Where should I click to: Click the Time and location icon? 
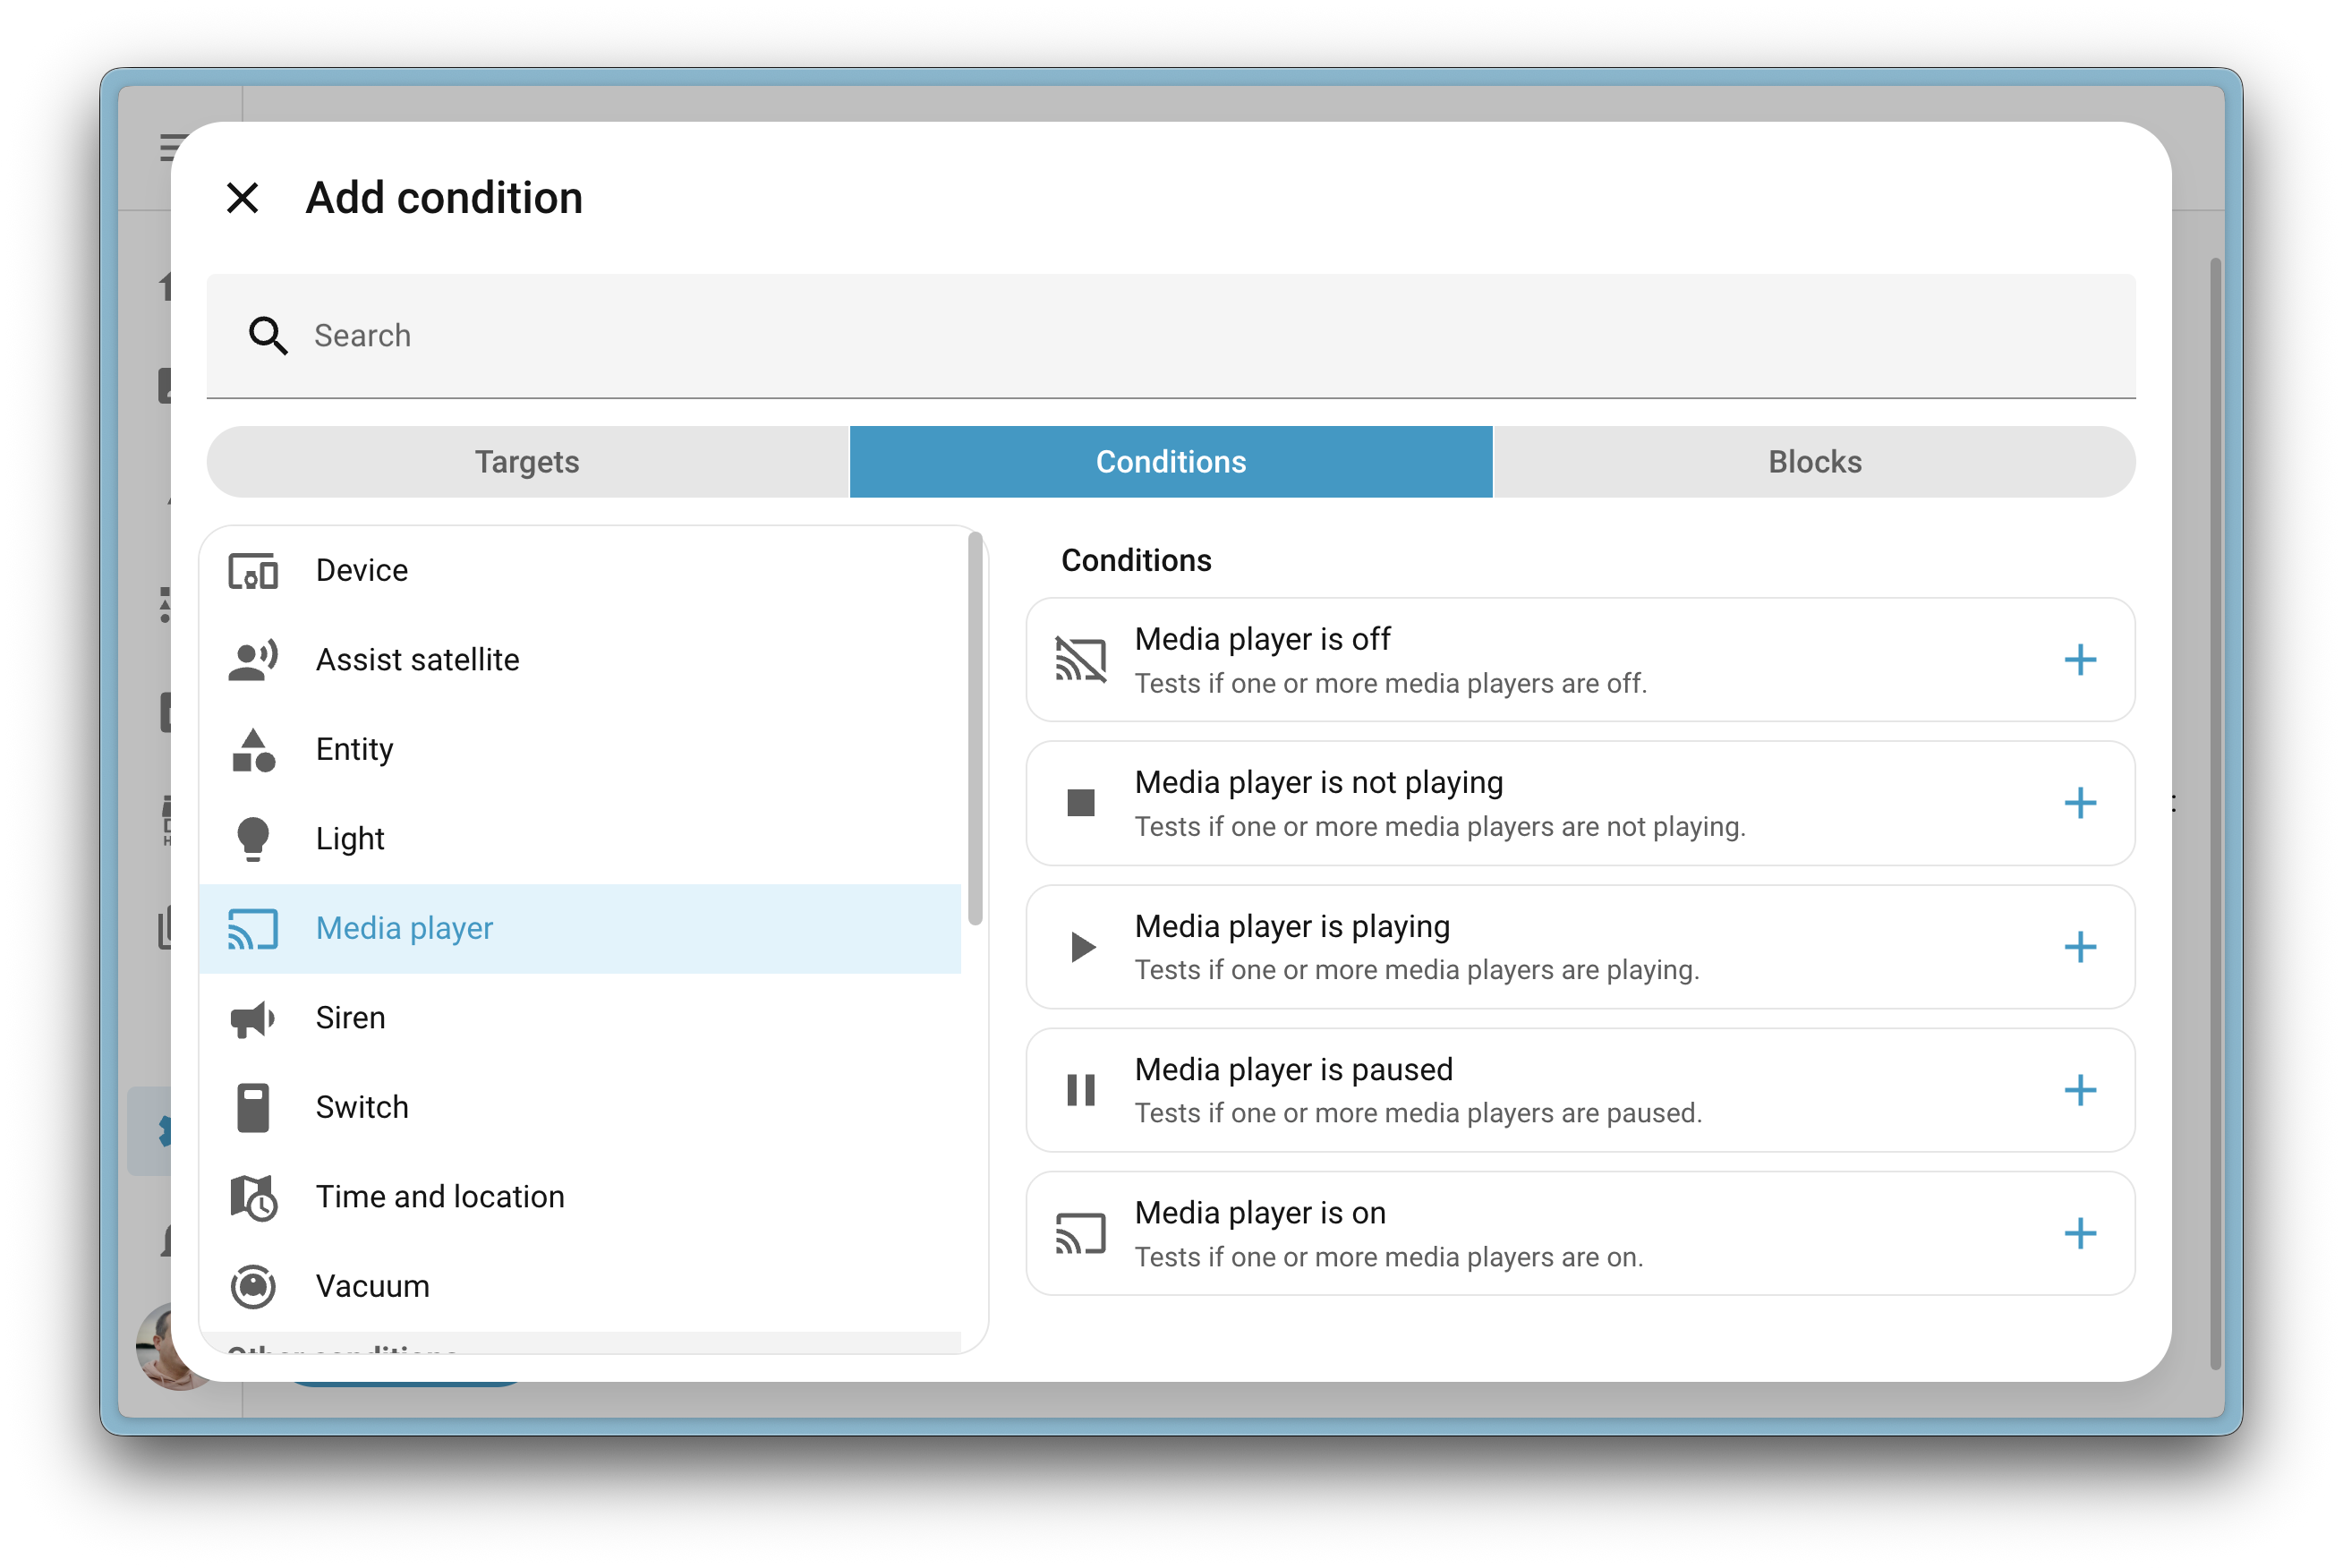[x=253, y=1196]
